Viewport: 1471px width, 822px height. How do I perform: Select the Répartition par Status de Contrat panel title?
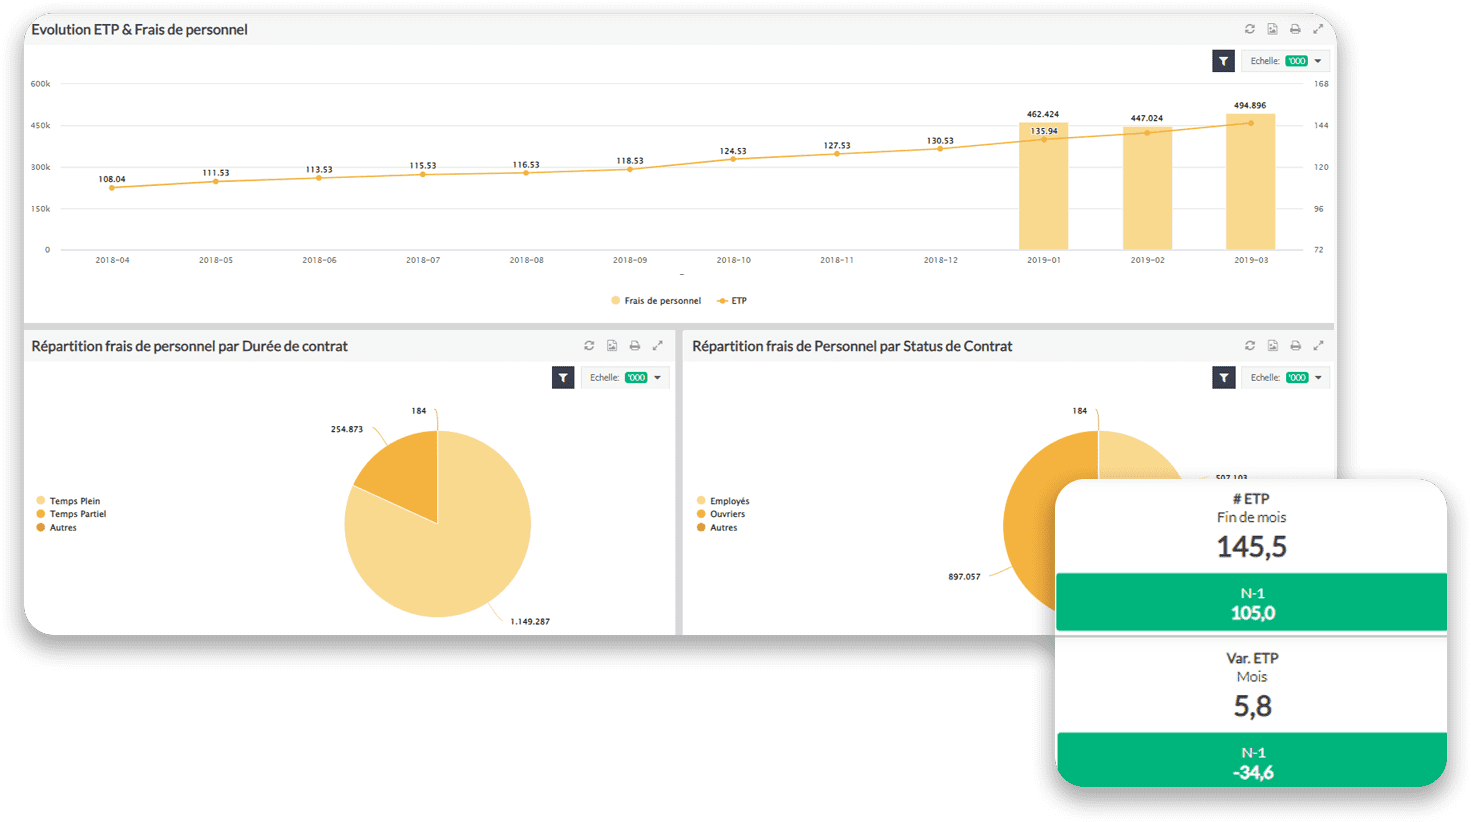[x=852, y=345]
